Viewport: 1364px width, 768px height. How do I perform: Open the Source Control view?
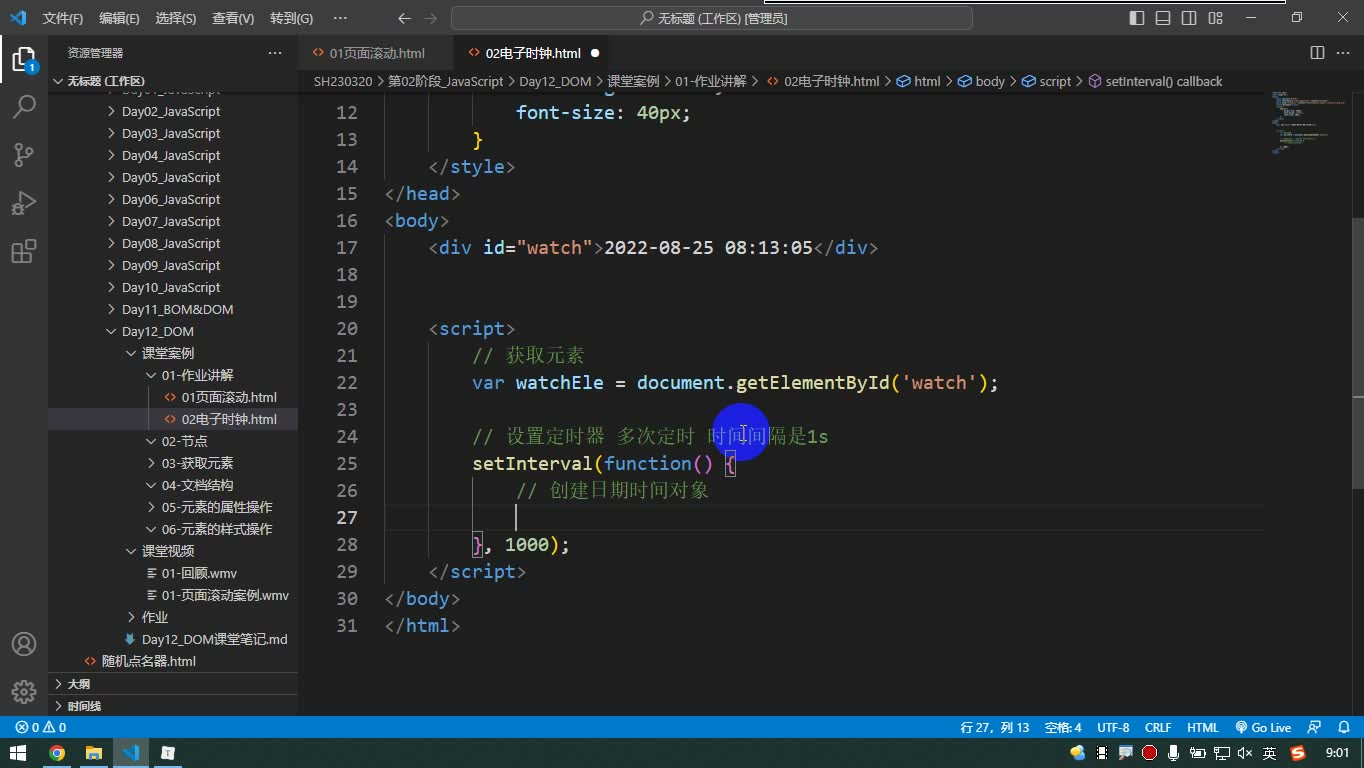click(24, 154)
